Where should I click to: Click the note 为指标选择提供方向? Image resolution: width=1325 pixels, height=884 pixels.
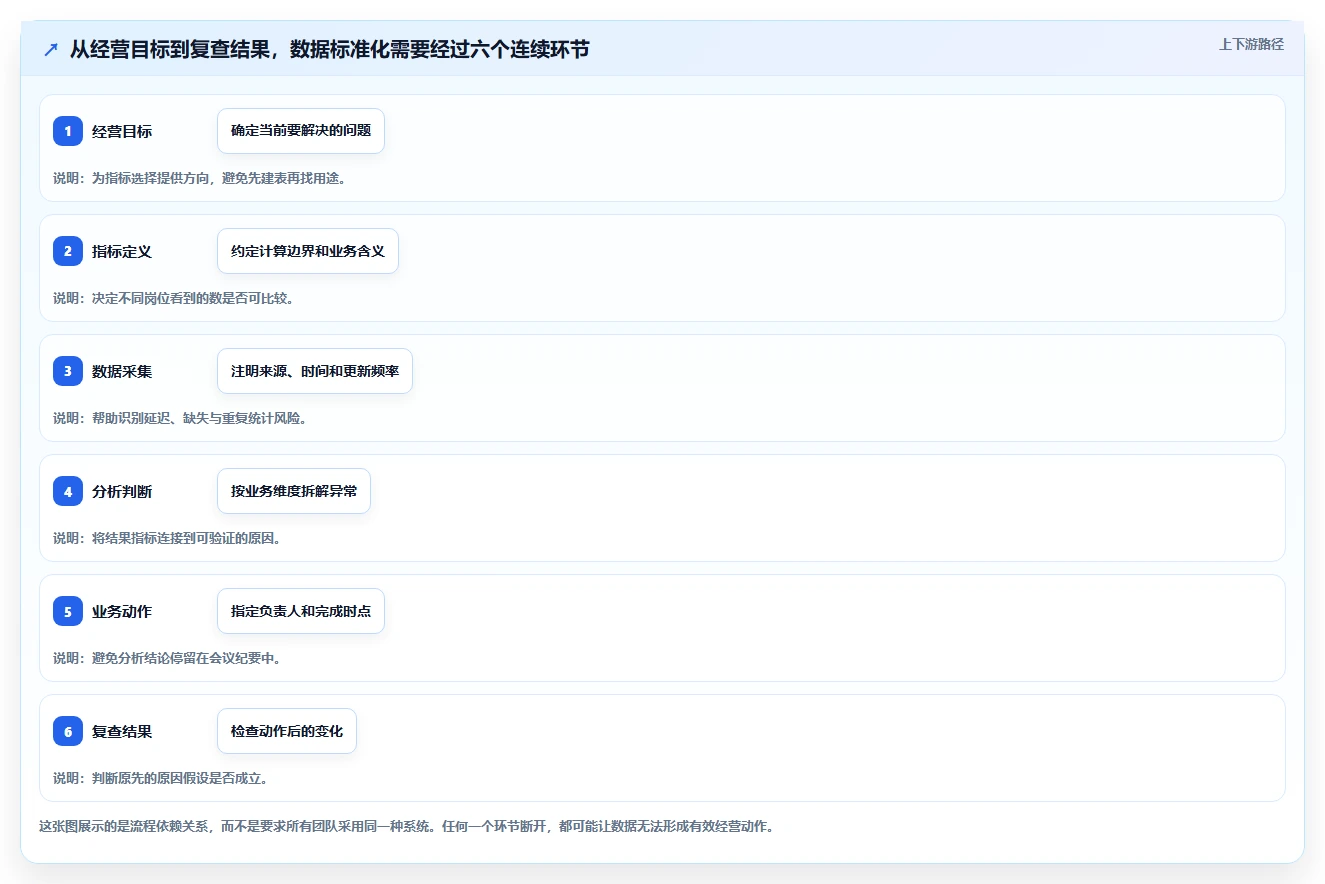(199, 178)
